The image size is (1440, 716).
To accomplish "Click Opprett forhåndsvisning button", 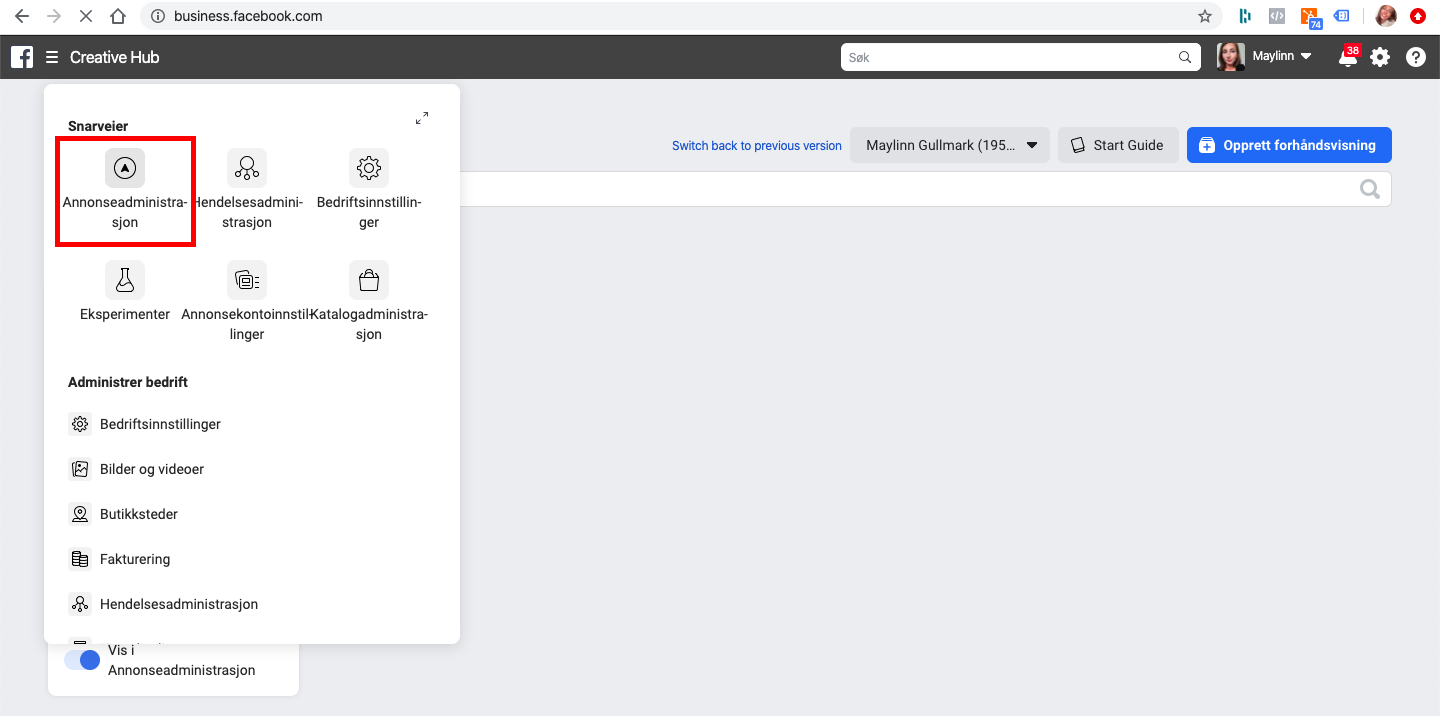I will tap(1289, 145).
